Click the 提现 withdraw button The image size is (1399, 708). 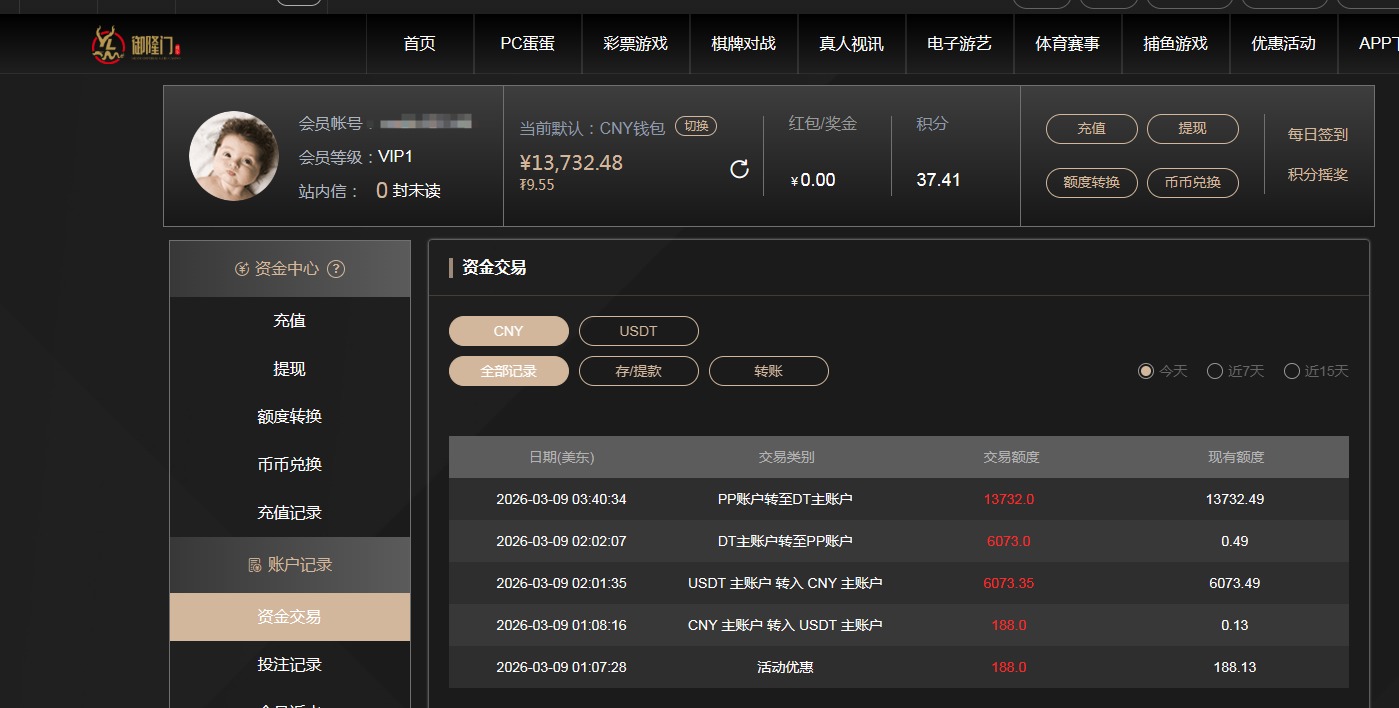[1192, 128]
